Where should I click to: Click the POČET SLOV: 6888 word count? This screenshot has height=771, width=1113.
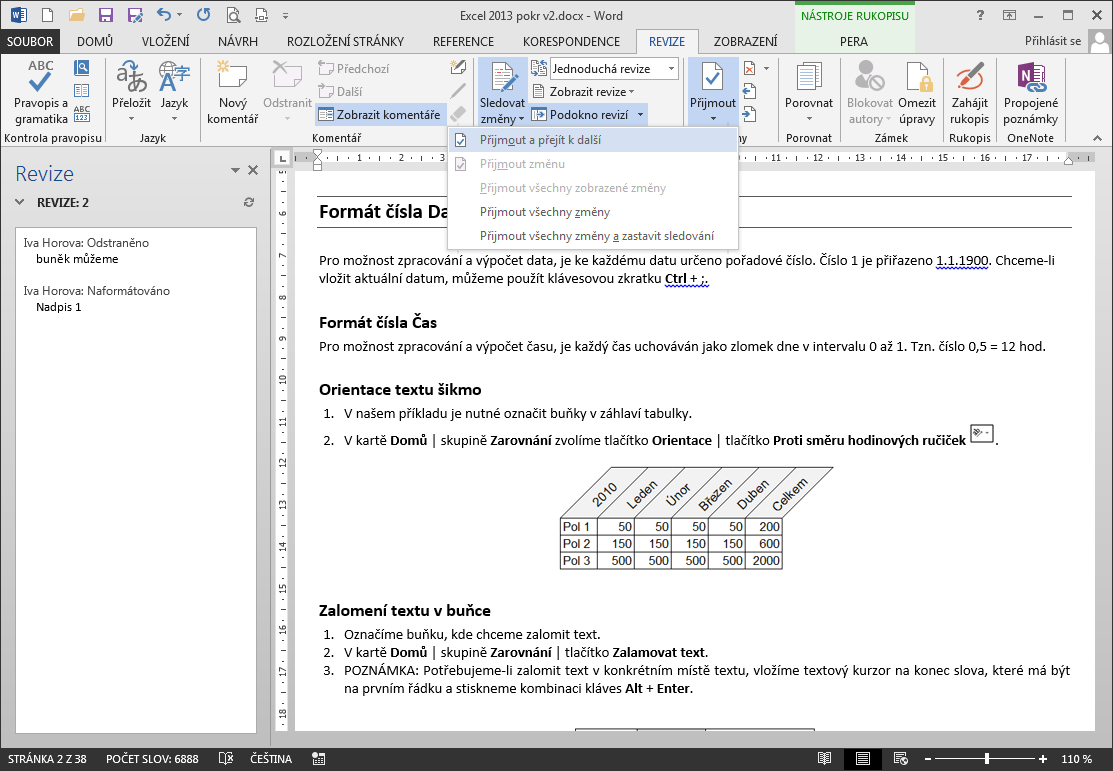pyautogui.click(x=153, y=759)
